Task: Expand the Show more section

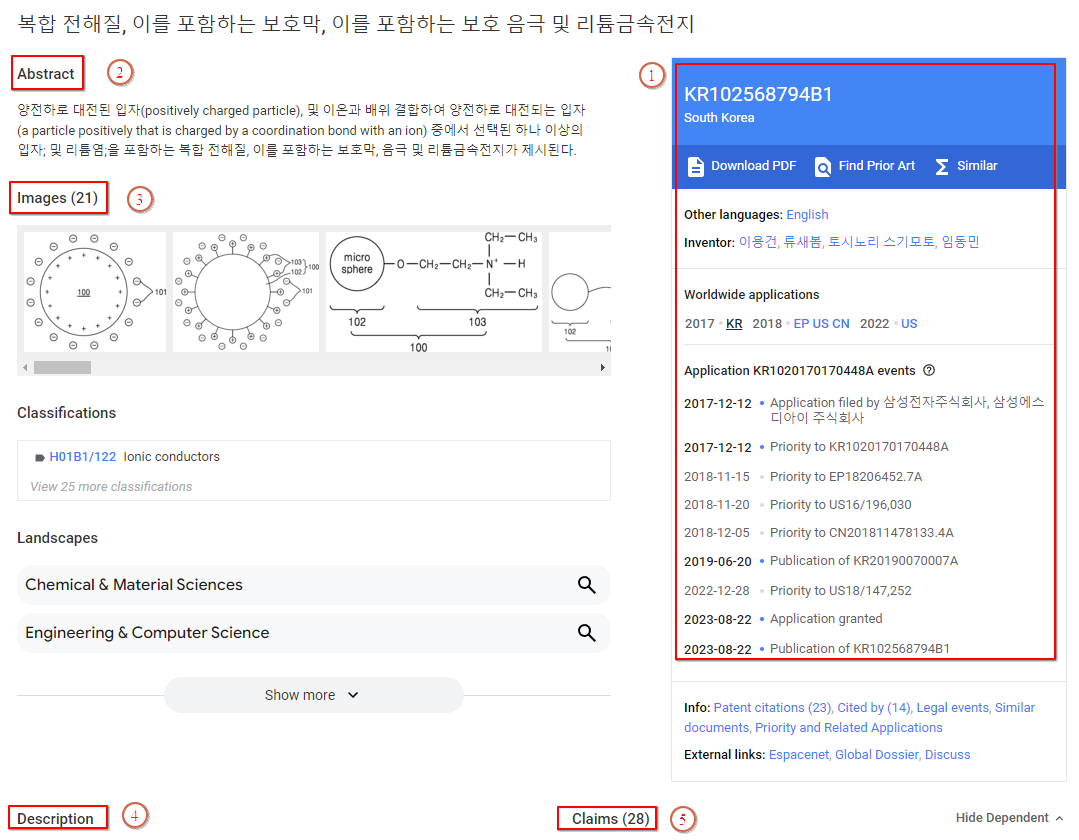Action: tap(313, 695)
